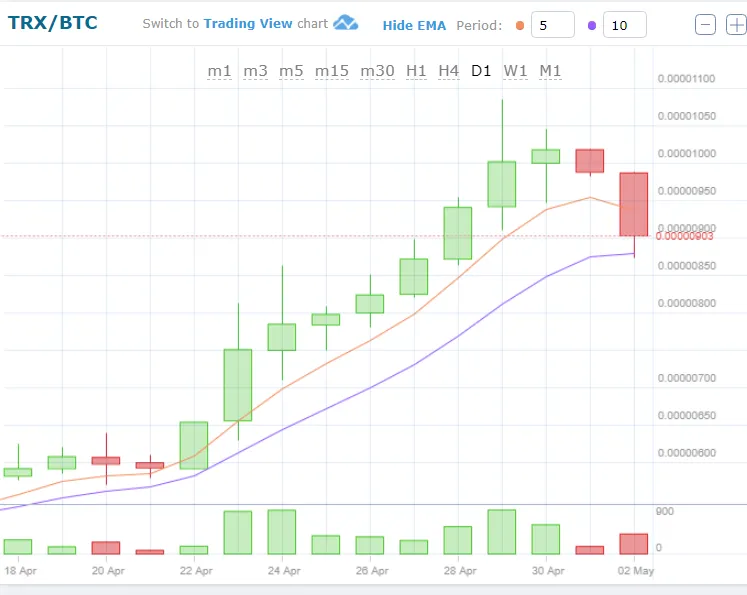Viewport: 747px width, 595px height.
Task: Switch to m3 timeframe
Action: (255, 71)
